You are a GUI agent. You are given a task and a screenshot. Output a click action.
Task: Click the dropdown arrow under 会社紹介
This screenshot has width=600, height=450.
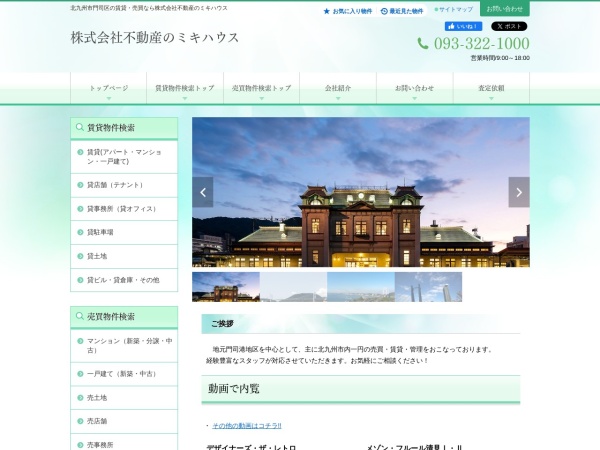click(x=338, y=99)
